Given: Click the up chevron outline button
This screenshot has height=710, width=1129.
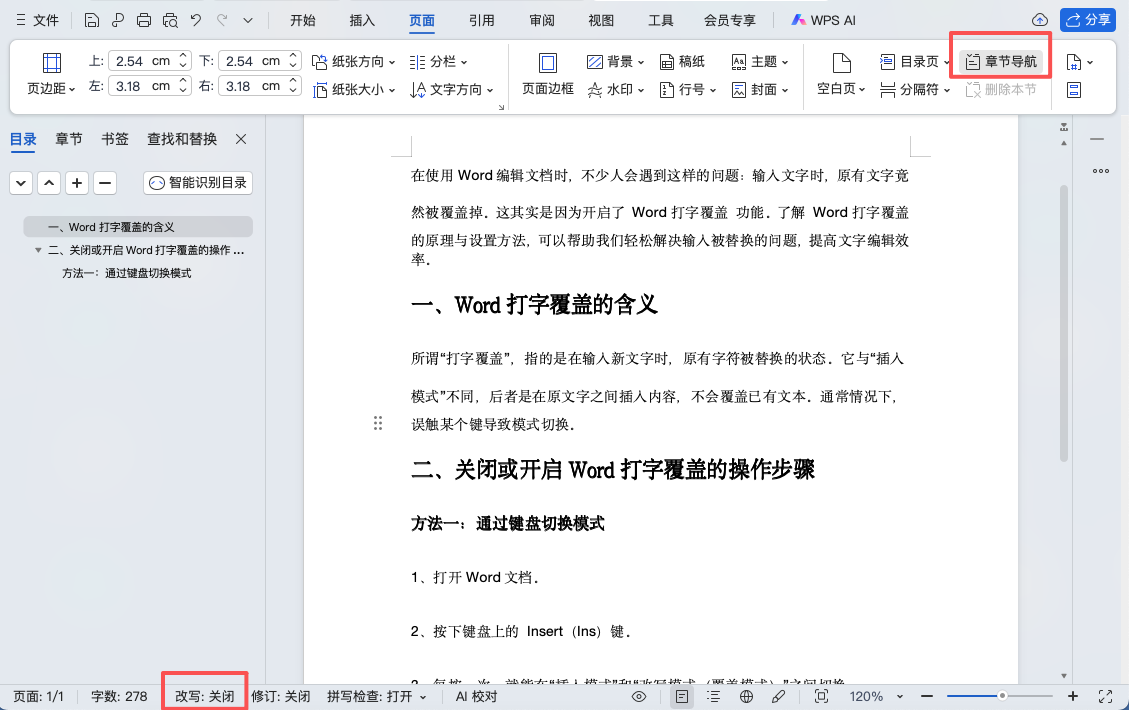Looking at the screenshot, I should pos(49,183).
